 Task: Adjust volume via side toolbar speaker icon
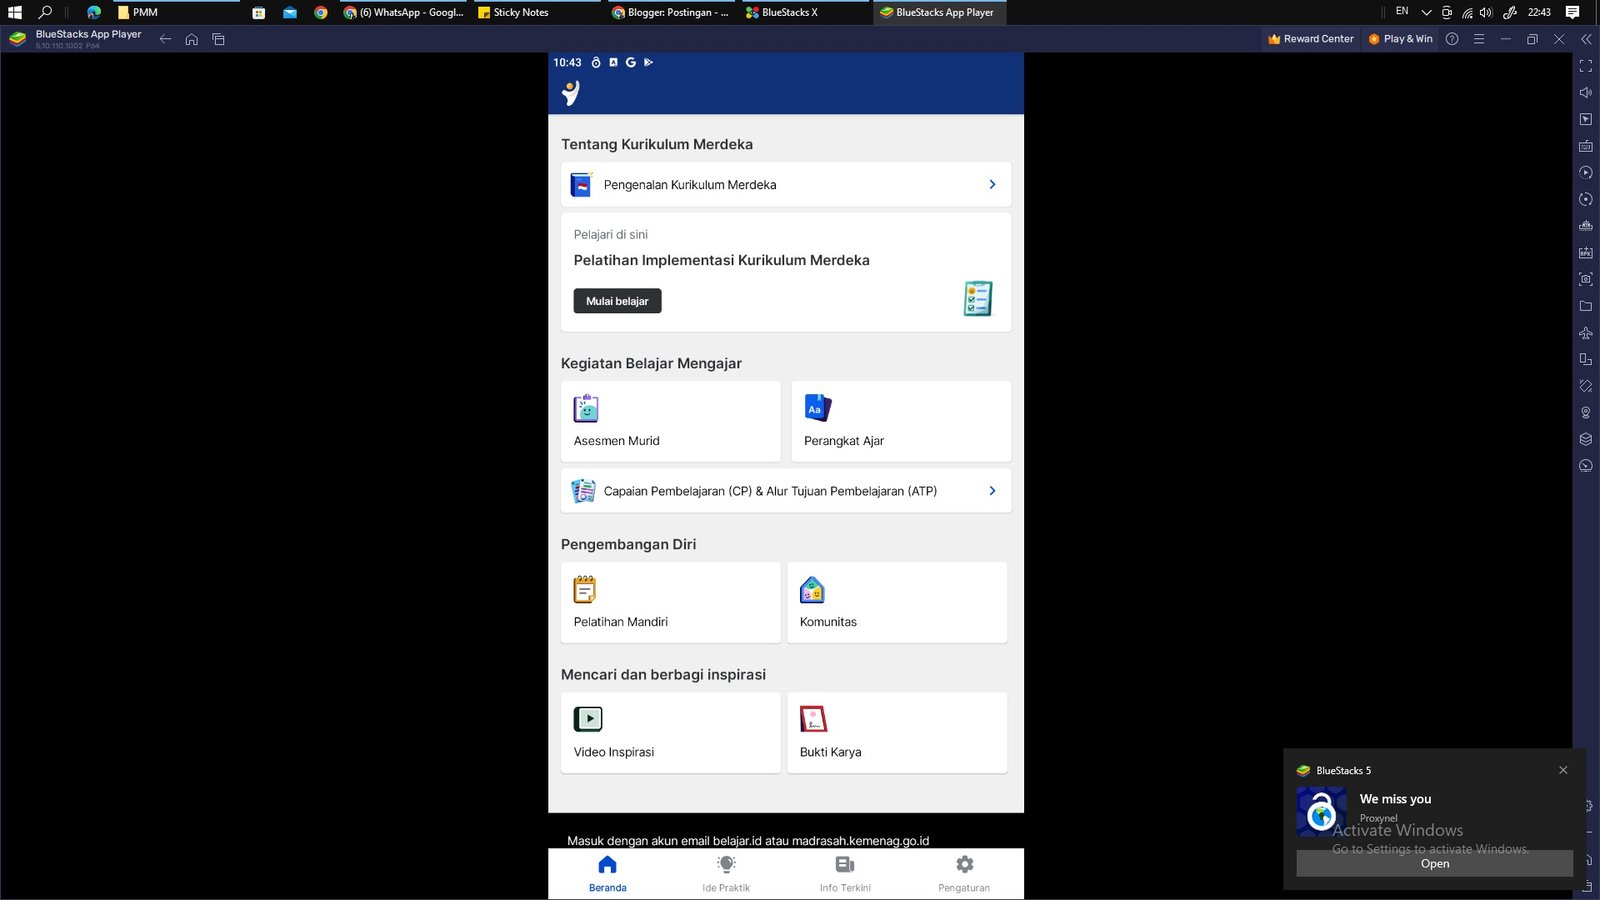[1585, 92]
